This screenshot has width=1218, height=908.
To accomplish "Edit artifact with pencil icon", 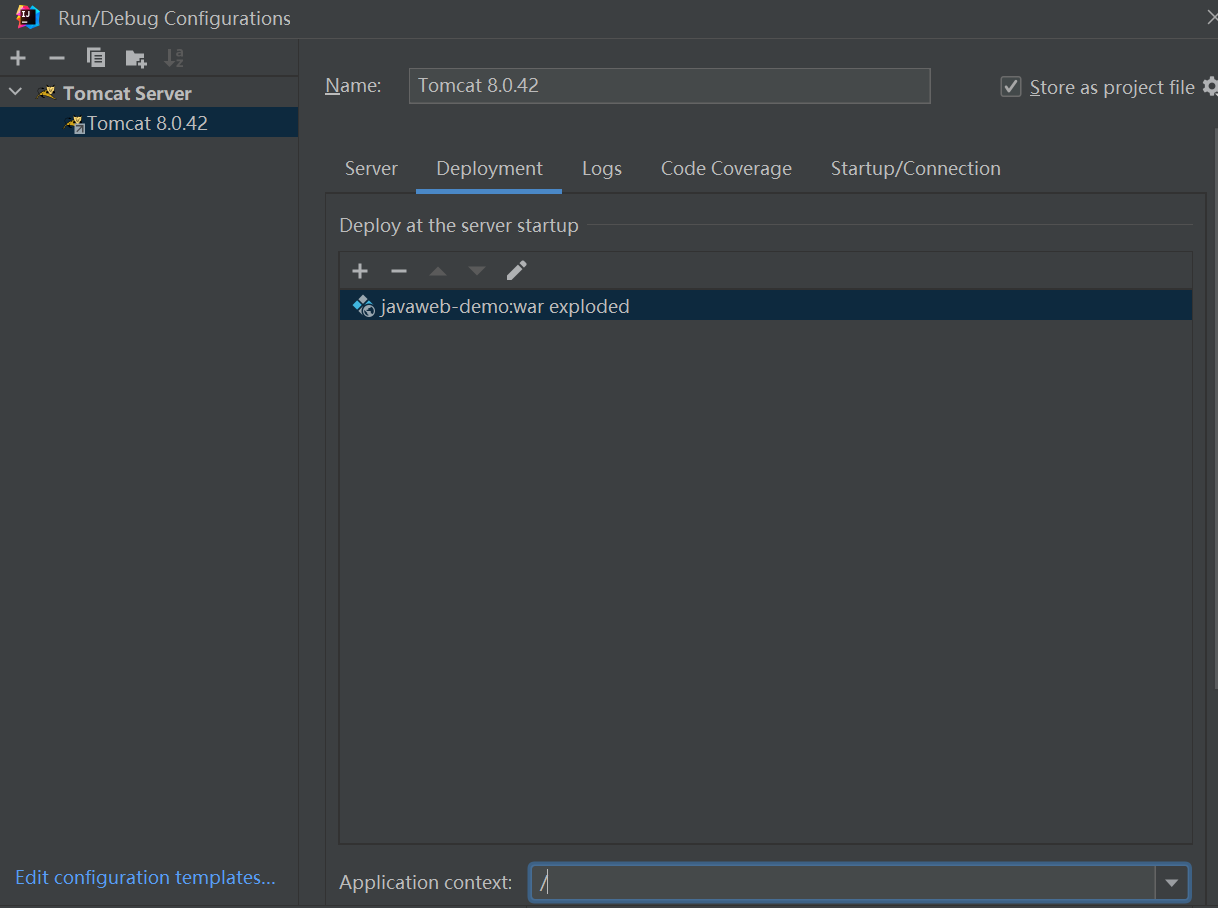I will pos(516,271).
